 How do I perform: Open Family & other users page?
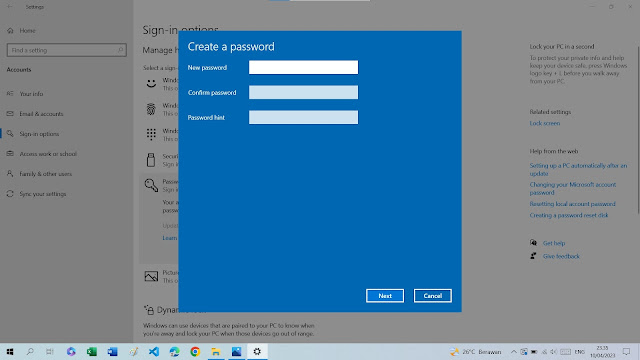(x=46, y=174)
